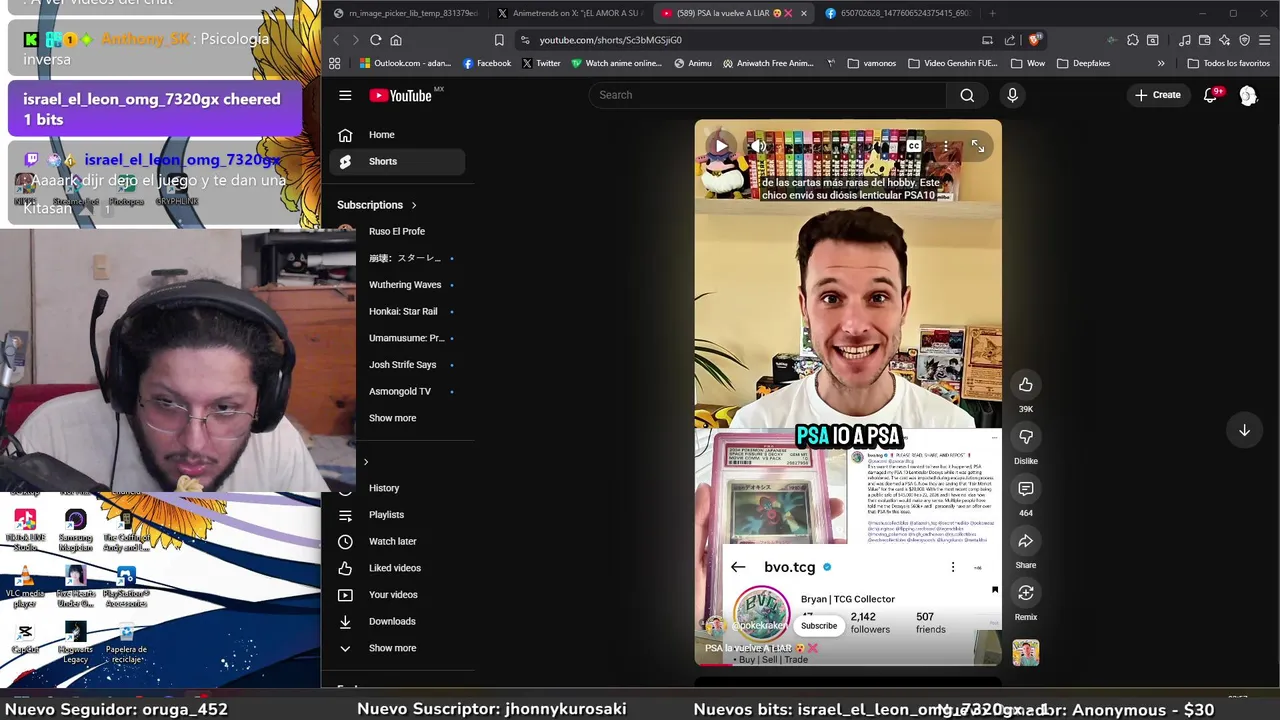Select Shorts in YouTube sidebar

397,161
